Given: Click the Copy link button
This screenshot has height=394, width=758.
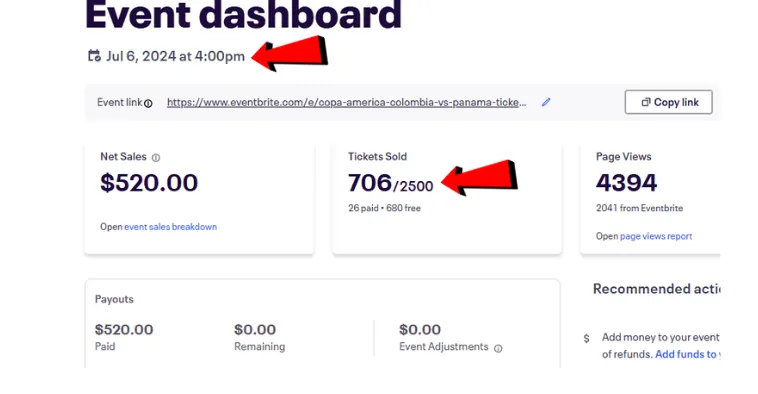Looking at the screenshot, I should point(669,102).
